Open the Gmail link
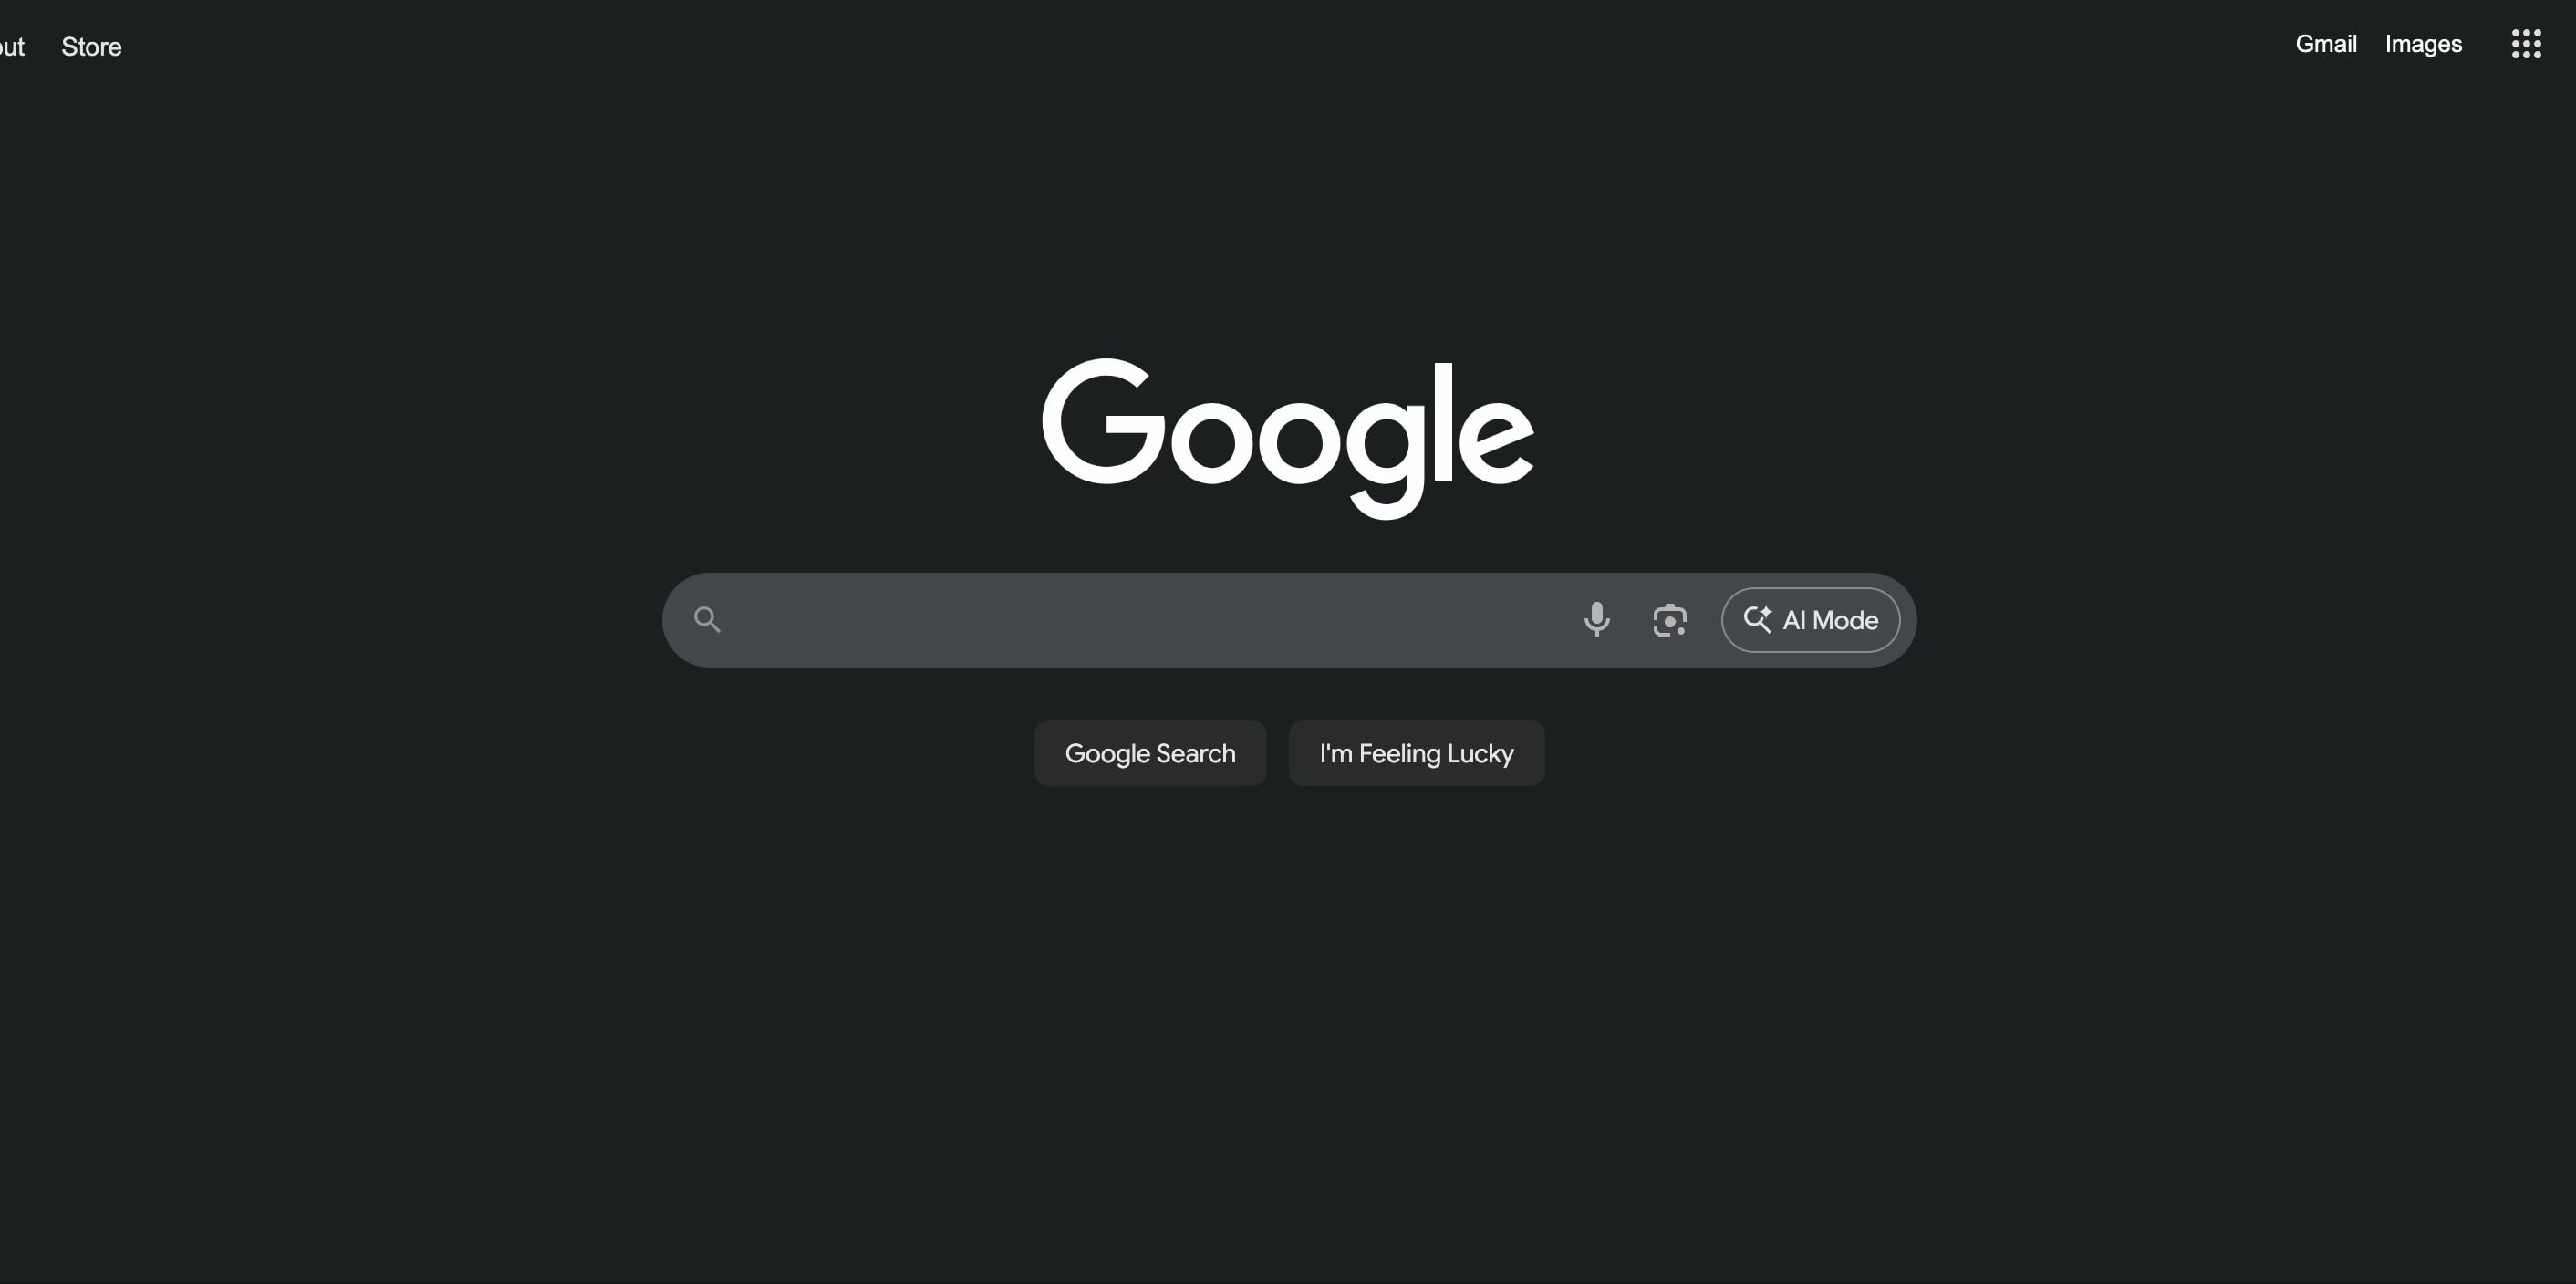This screenshot has width=2576, height=1284. [2325, 44]
